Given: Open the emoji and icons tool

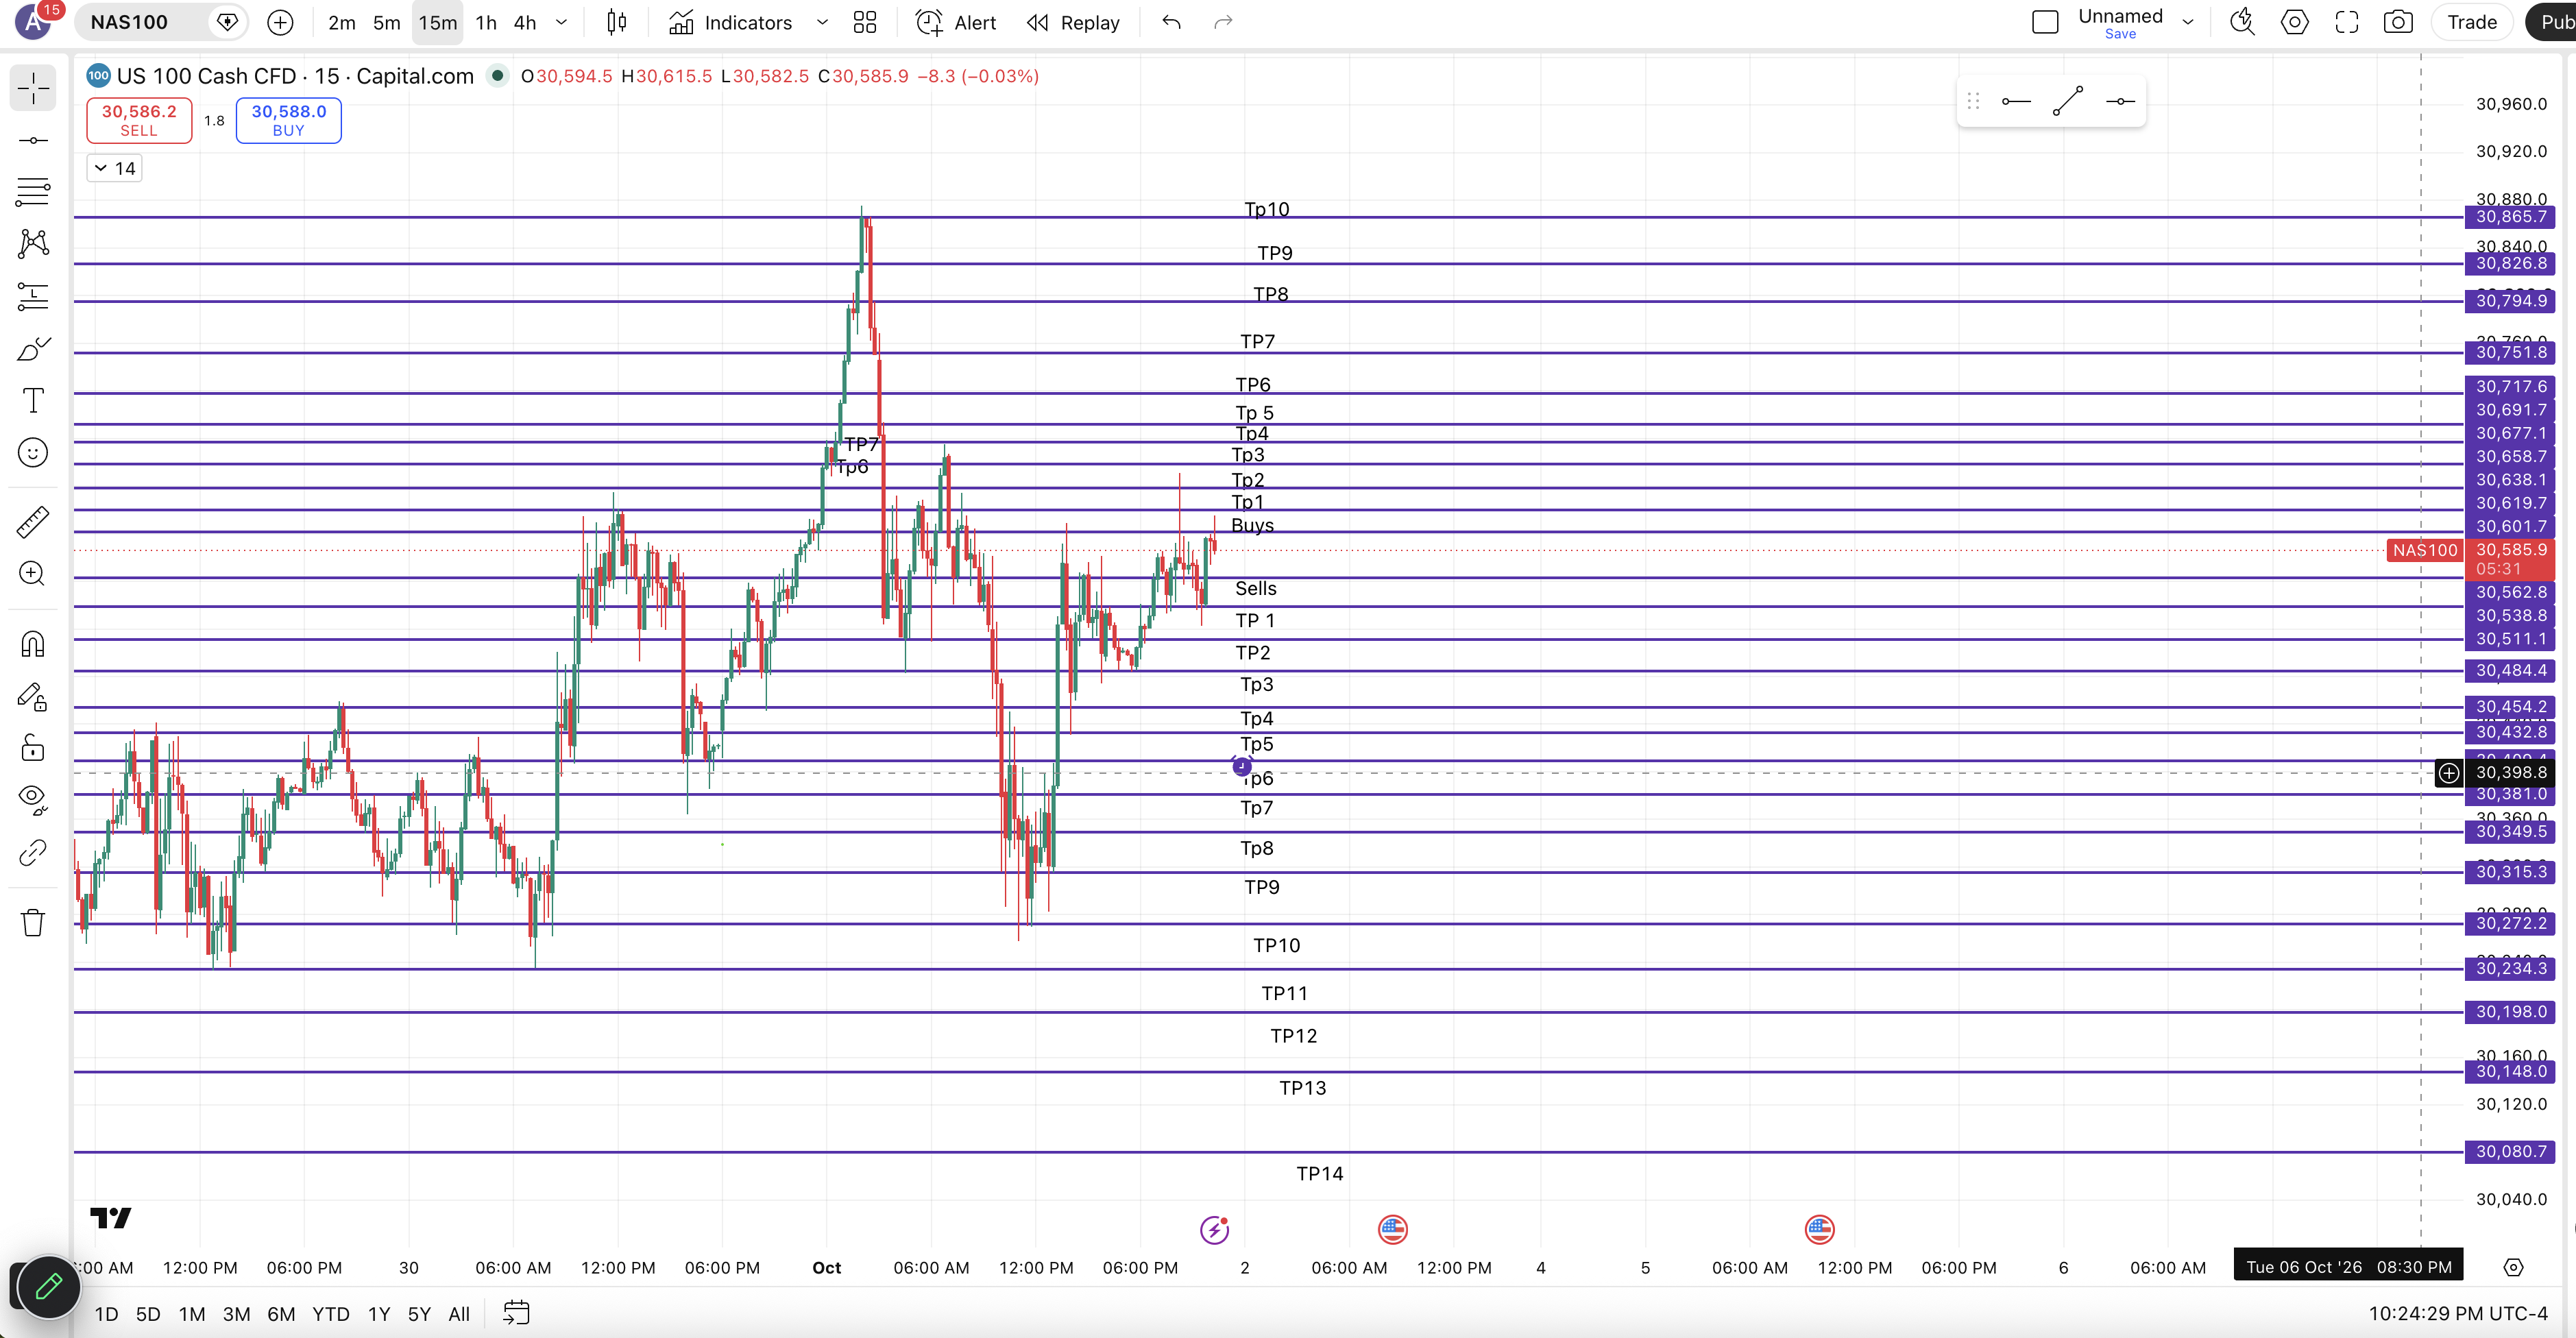Looking at the screenshot, I should point(33,452).
